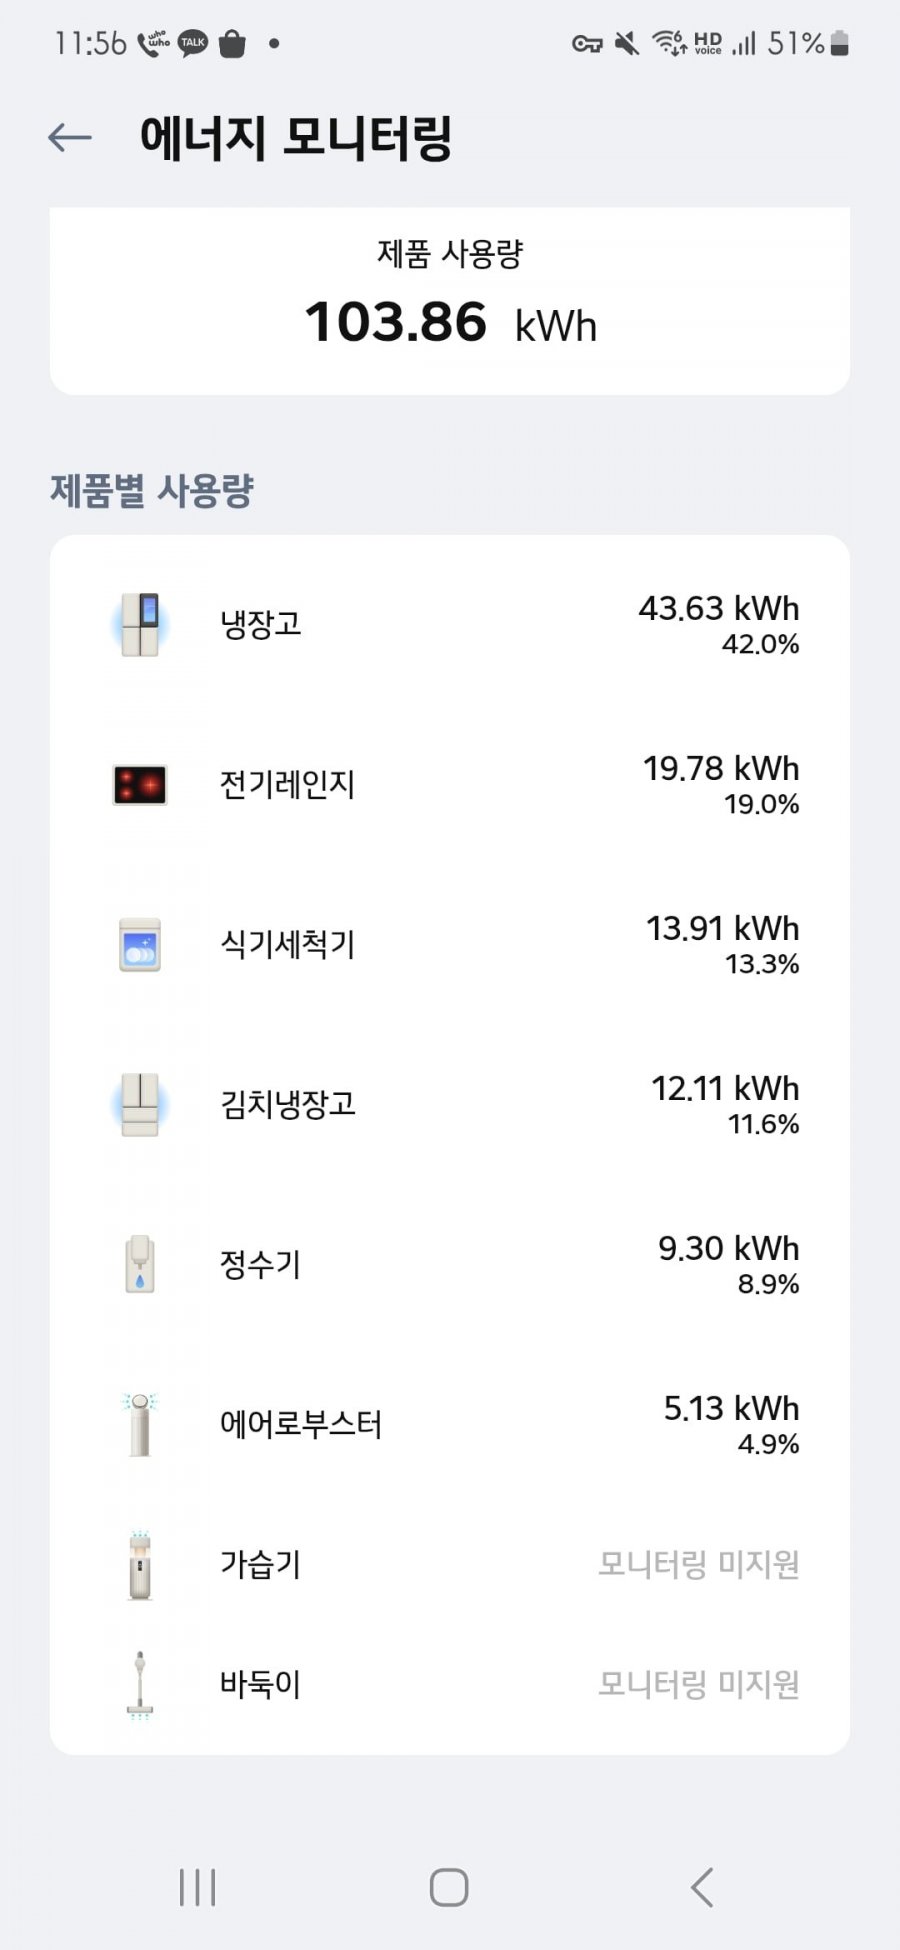Go to home via navigation bar
The height and width of the screenshot is (1950, 900).
[449, 1887]
